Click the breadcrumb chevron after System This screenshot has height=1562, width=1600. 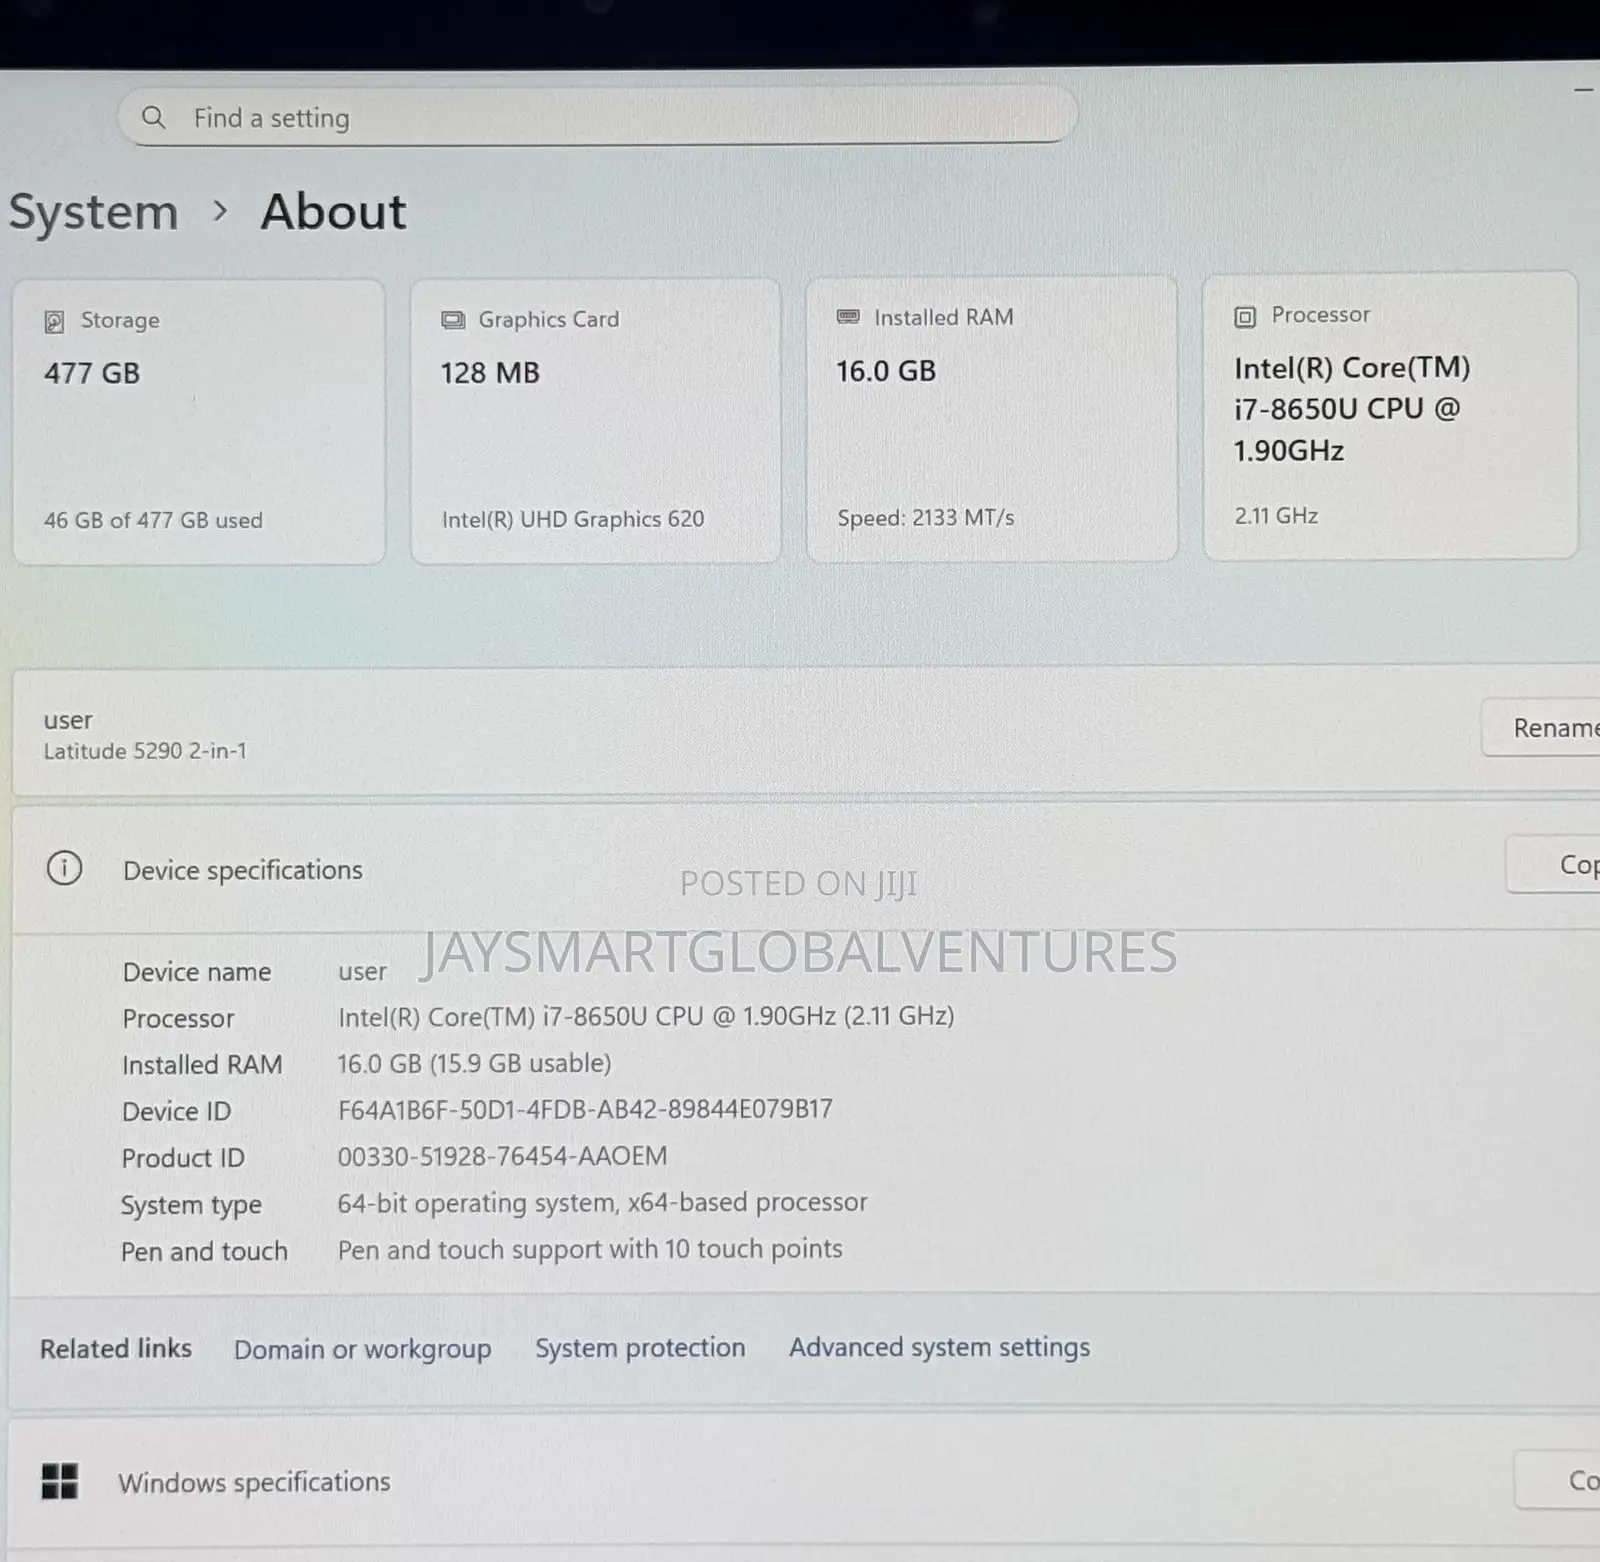click(221, 211)
